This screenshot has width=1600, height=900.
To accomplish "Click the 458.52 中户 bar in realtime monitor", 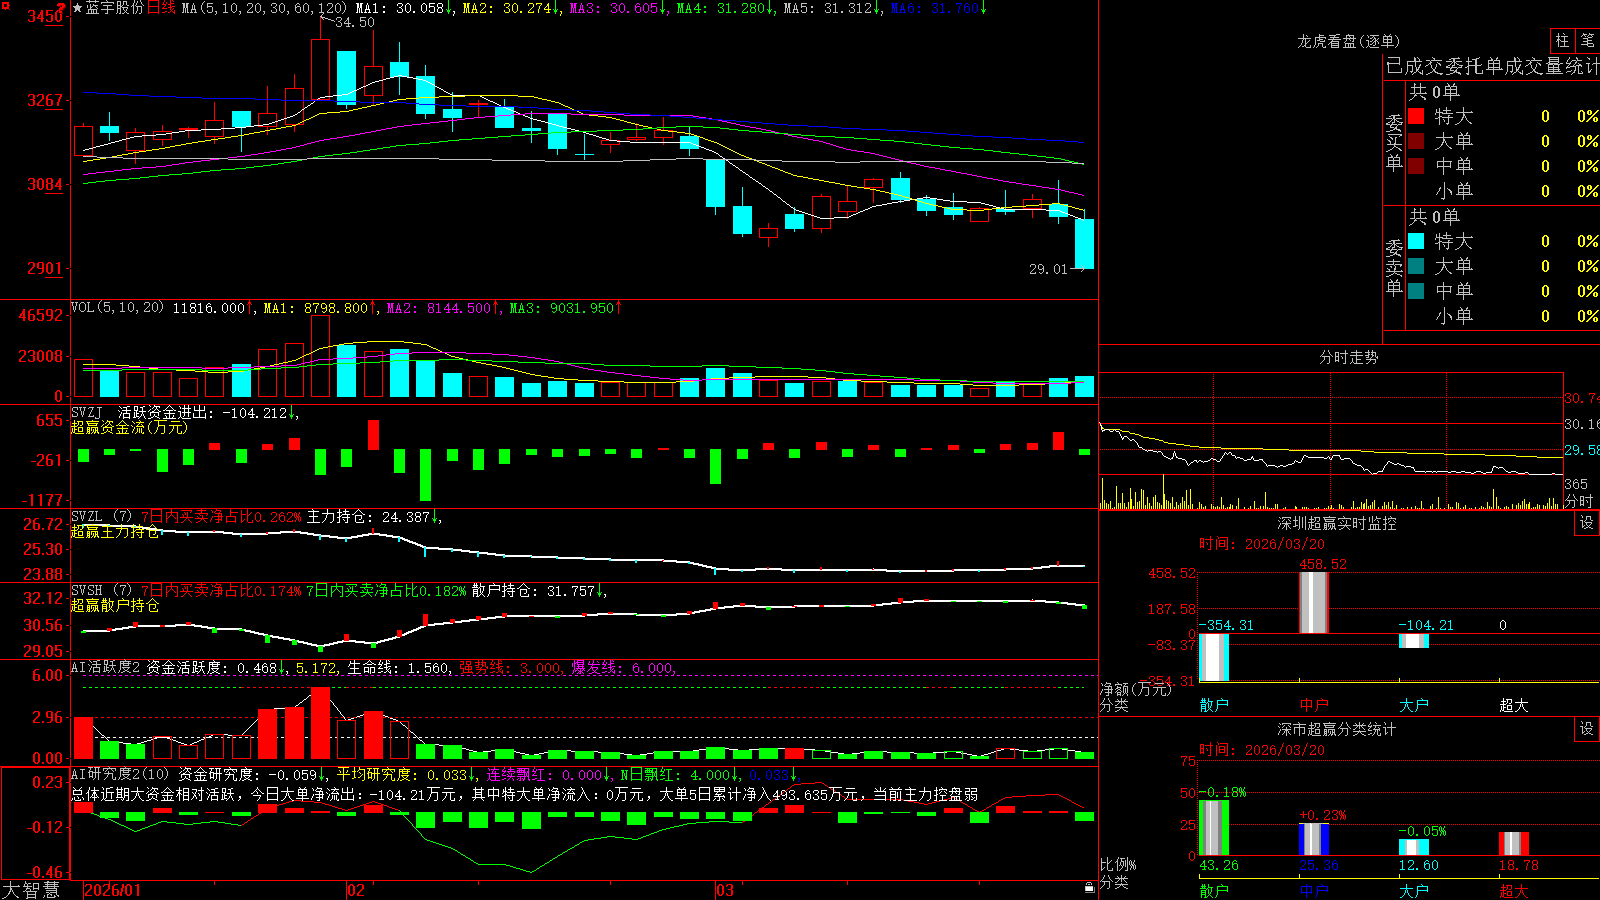I will click(1314, 603).
